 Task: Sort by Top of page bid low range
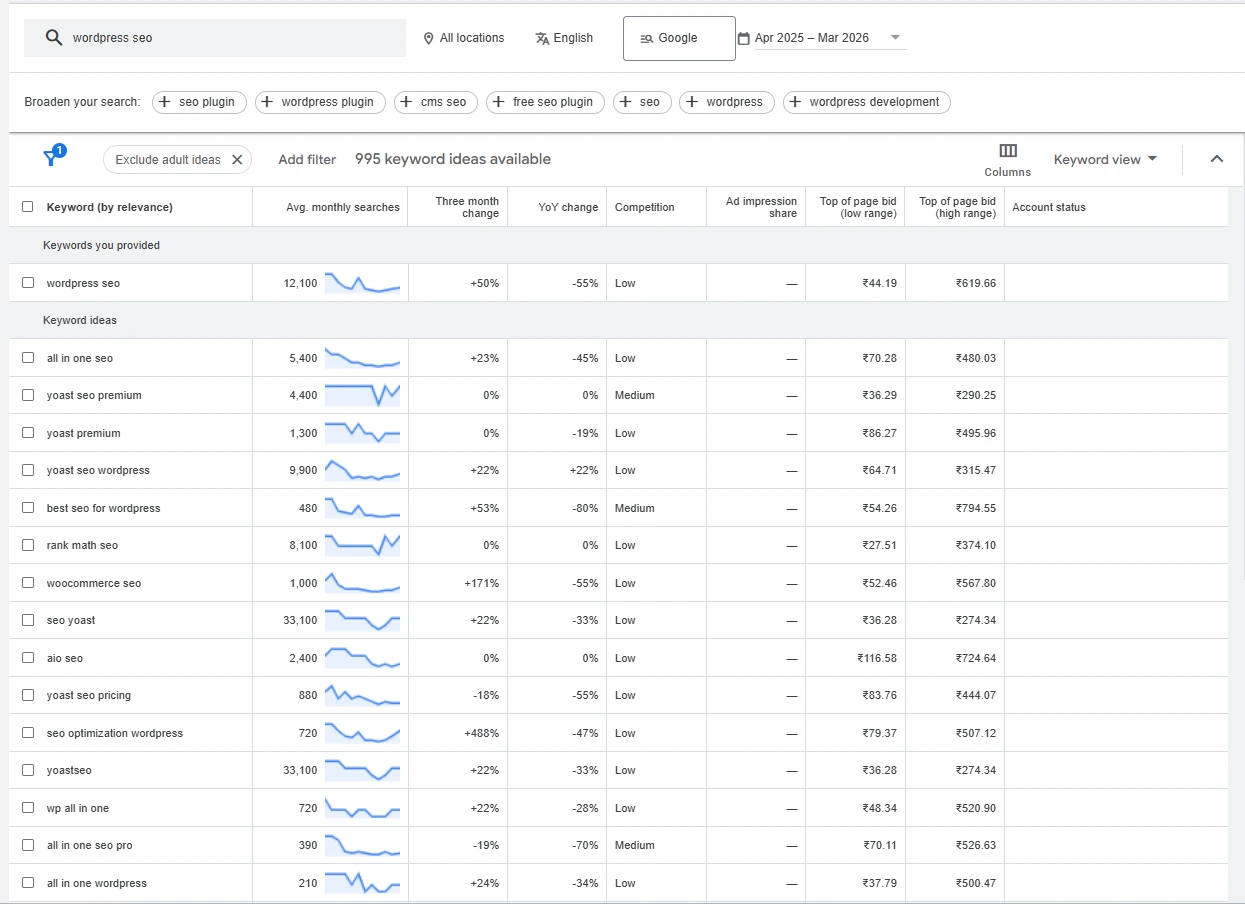(858, 207)
